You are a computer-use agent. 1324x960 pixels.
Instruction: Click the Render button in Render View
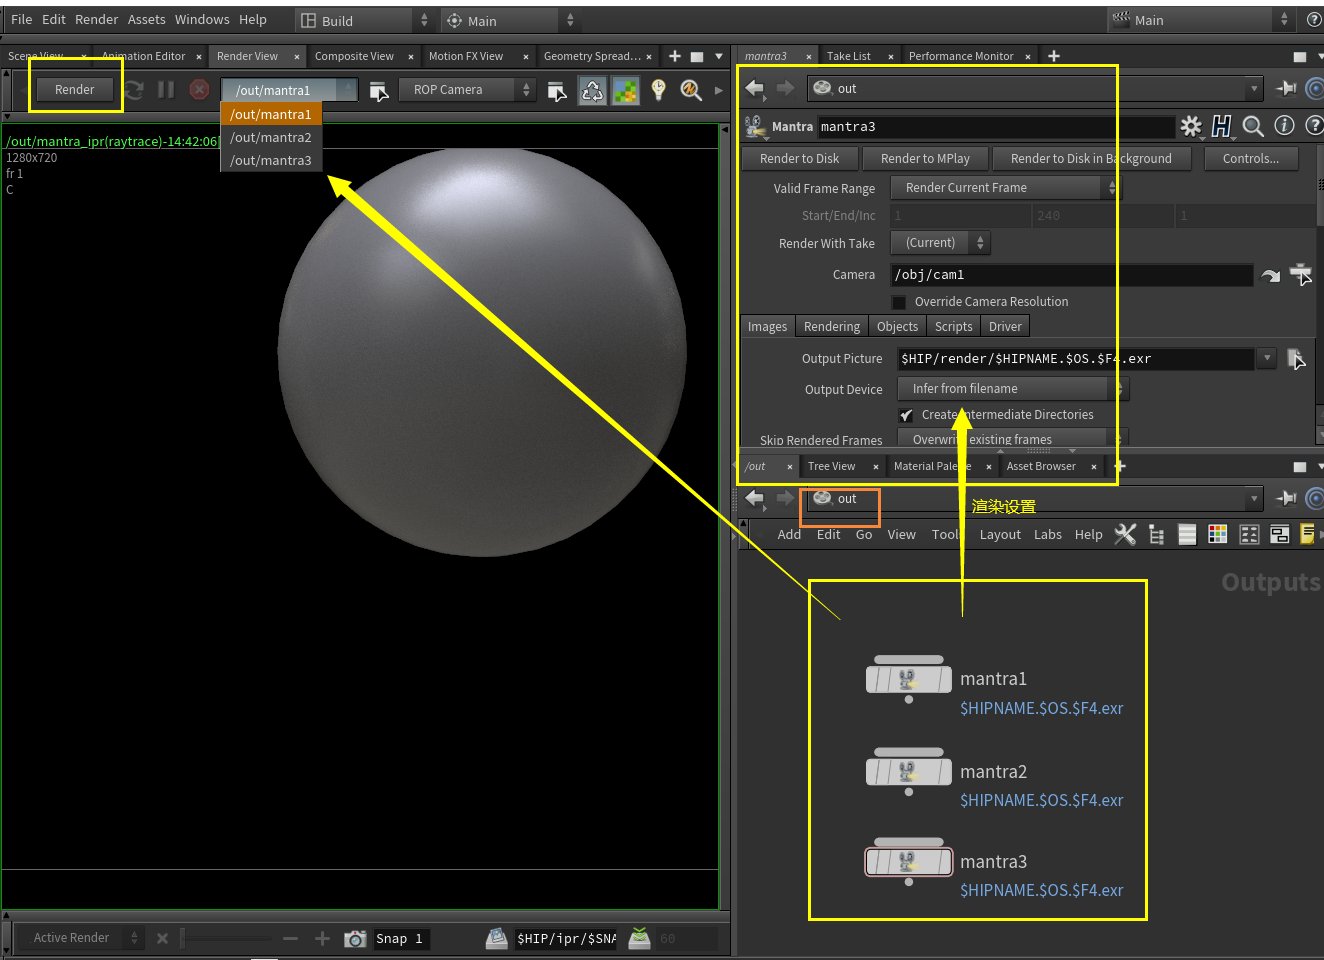(x=75, y=90)
